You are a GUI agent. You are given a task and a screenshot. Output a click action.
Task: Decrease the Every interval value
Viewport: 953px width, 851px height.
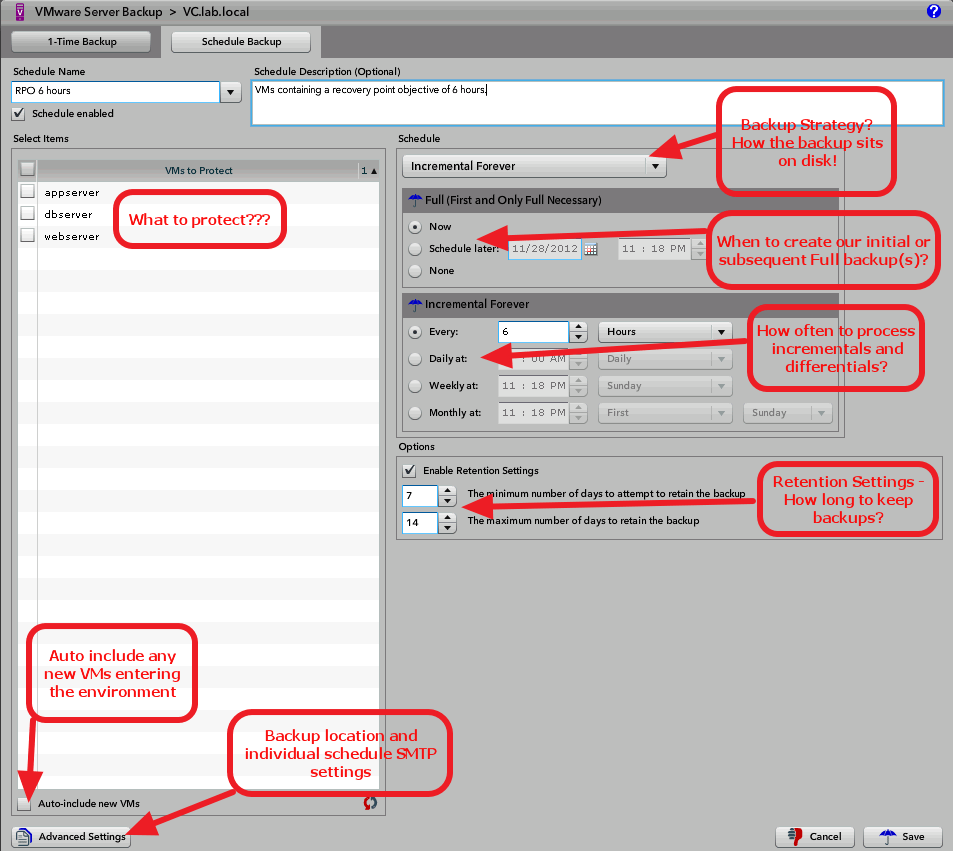[x=578, y=337]
